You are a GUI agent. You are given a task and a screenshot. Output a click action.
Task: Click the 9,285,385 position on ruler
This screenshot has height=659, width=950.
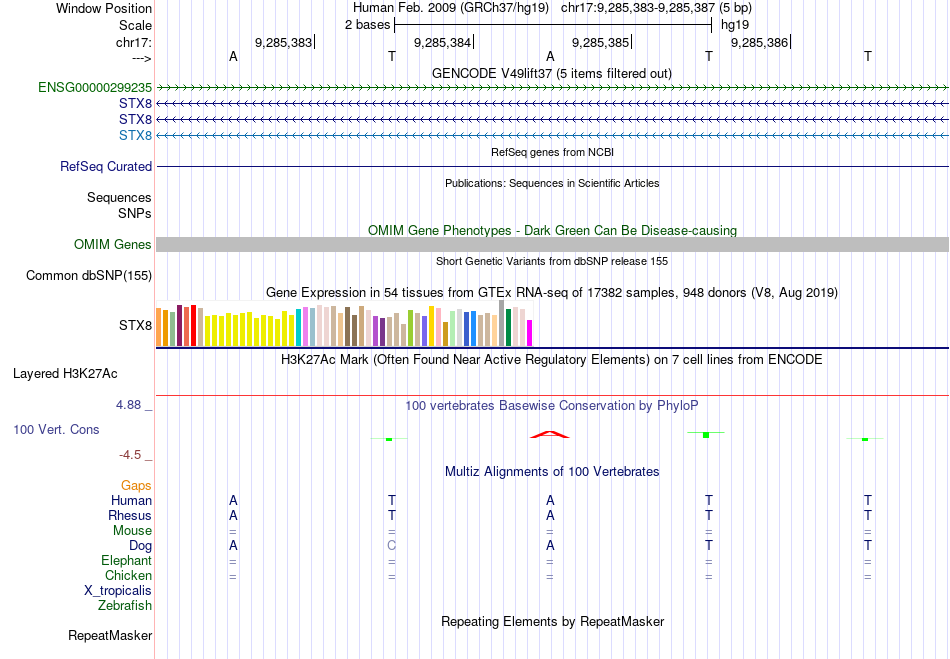(x=601, y=42)
